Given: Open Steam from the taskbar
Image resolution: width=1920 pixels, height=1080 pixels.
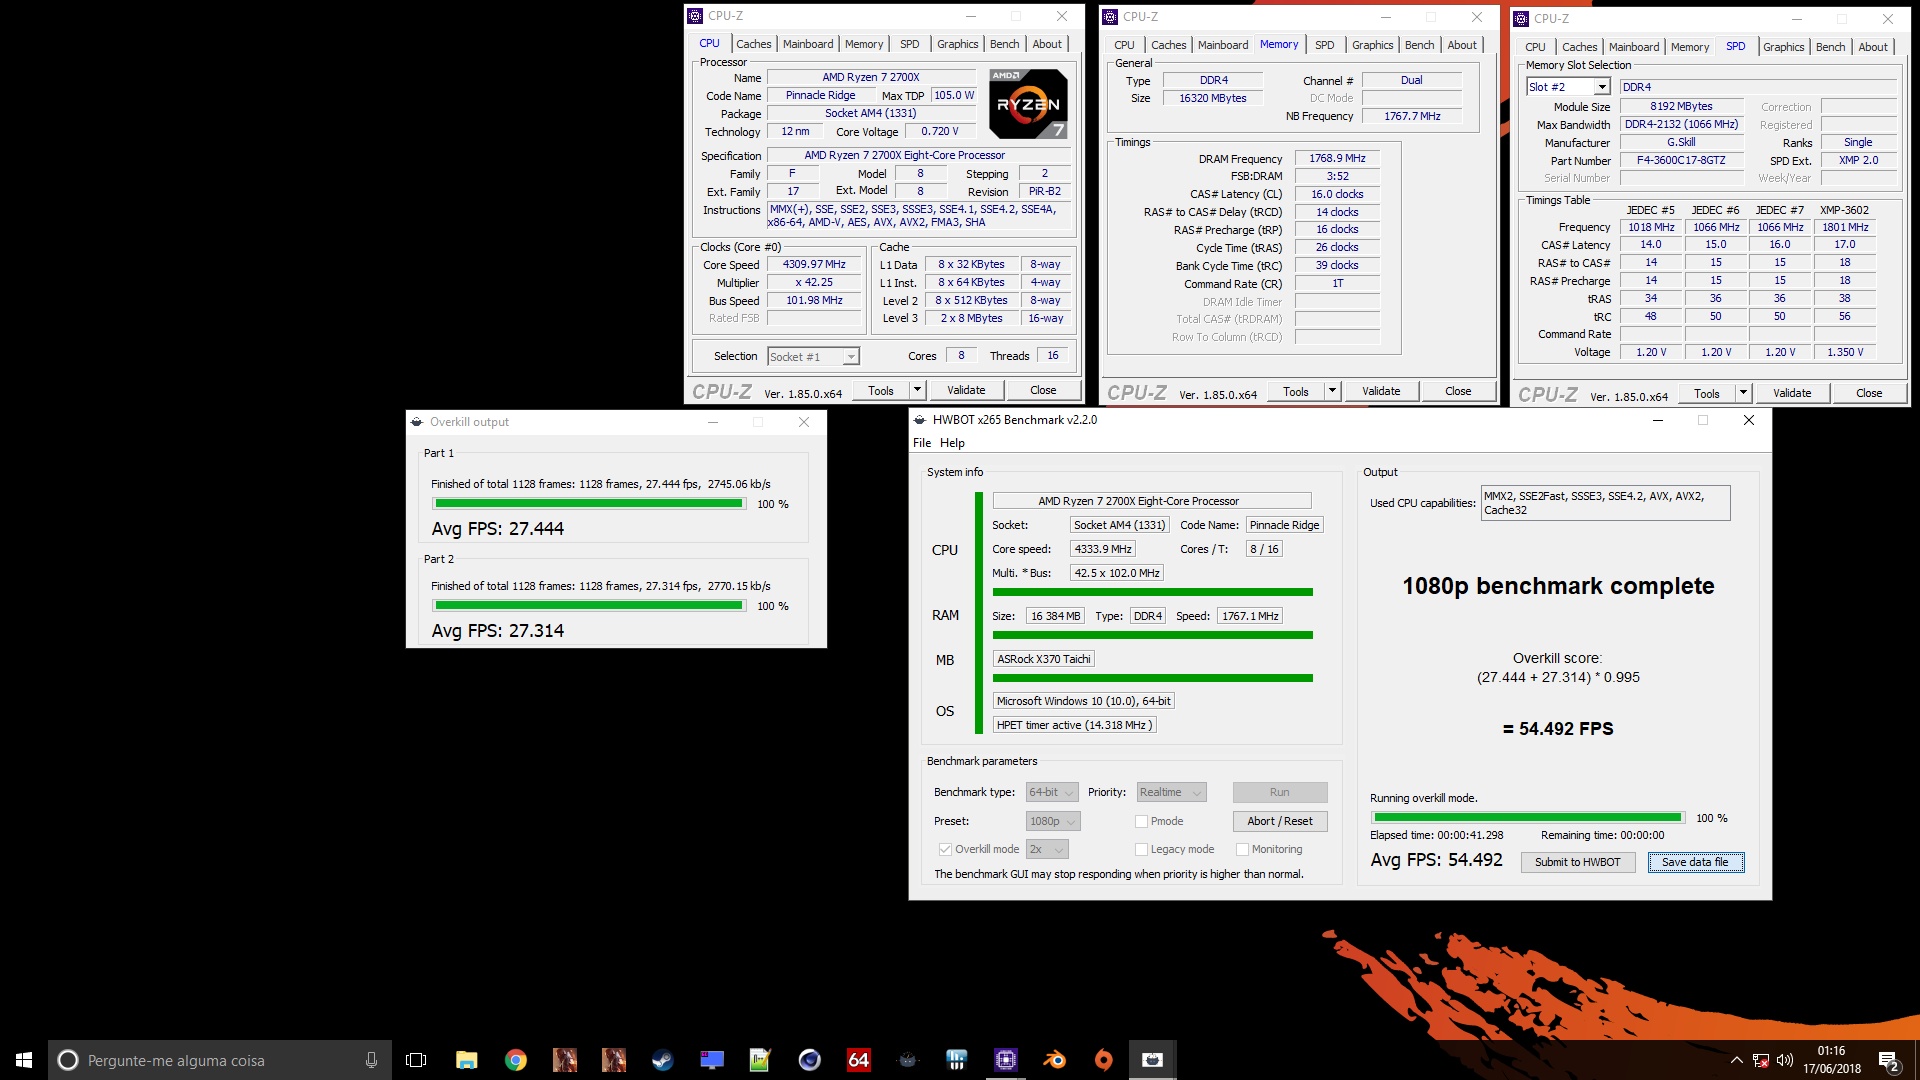Looking at the screenshot, I should 662,1060.
